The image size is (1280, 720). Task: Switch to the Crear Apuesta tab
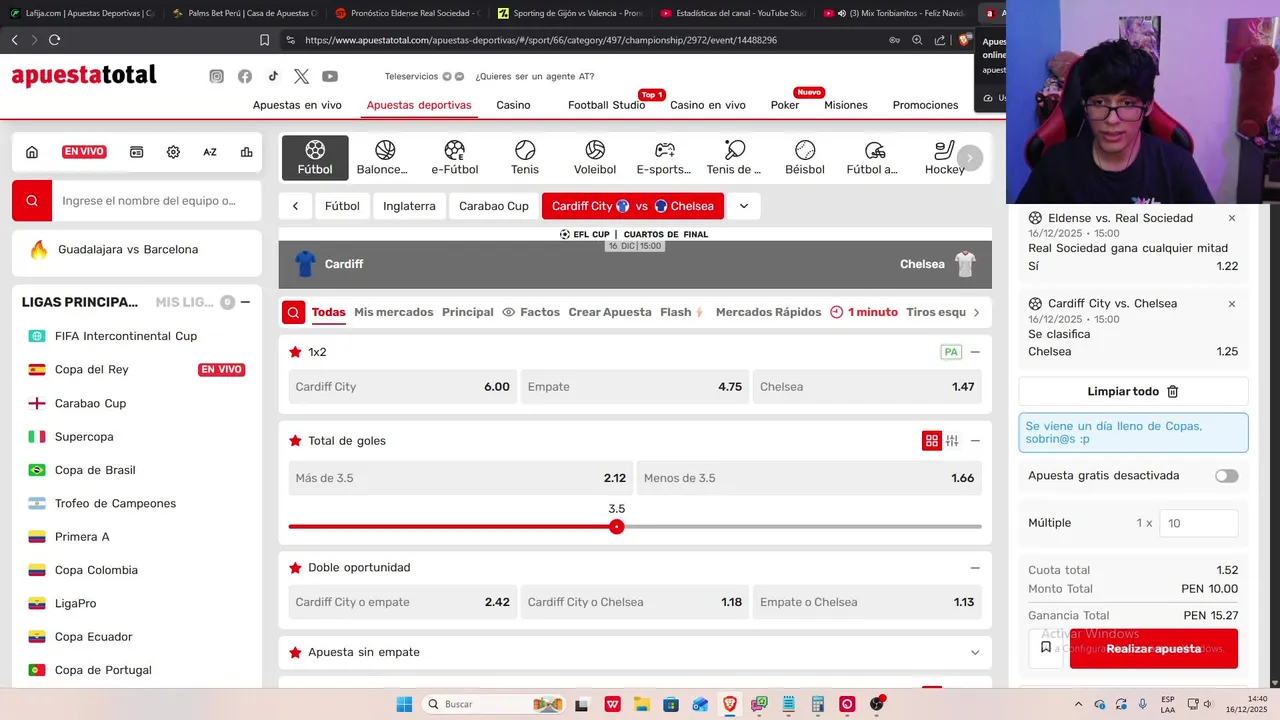610,312
